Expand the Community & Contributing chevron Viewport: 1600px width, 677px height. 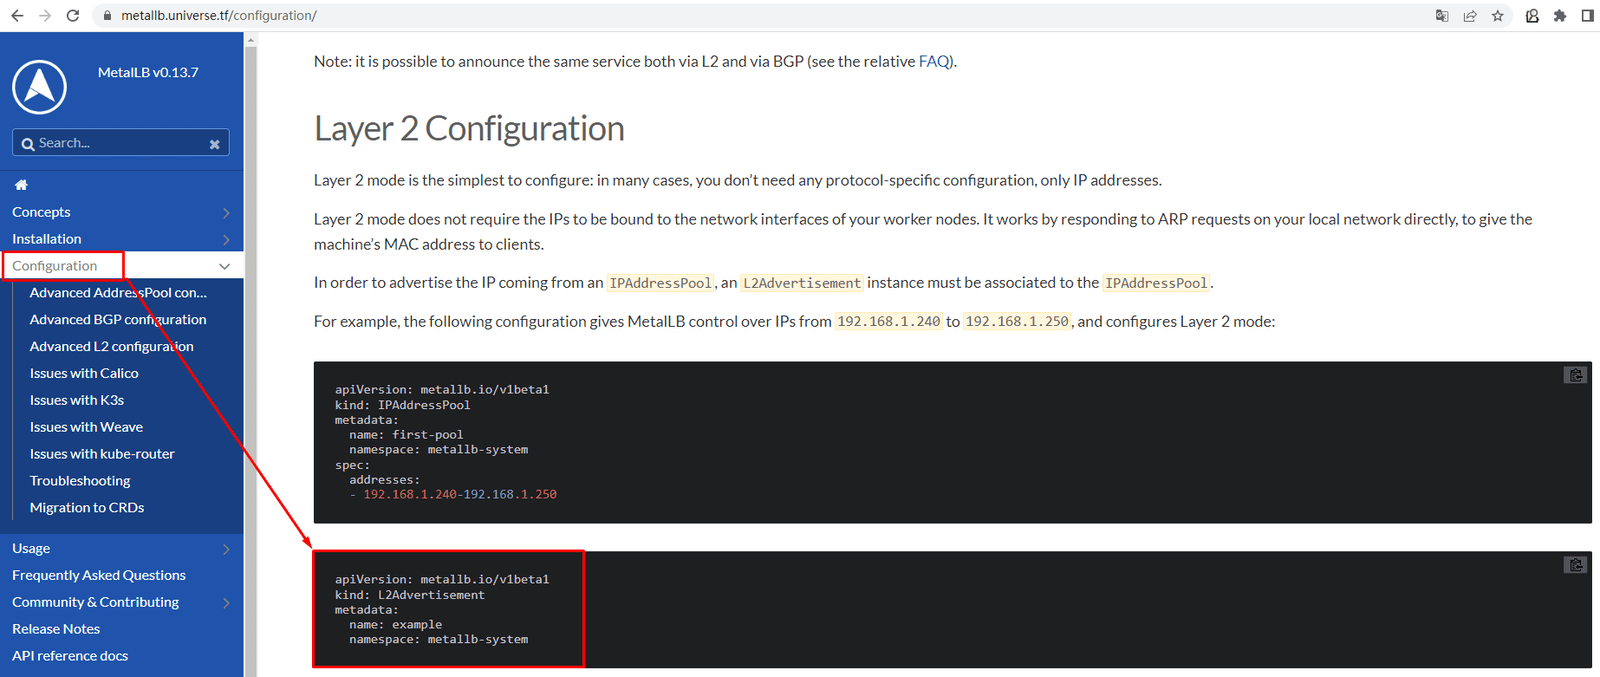(x=226, y=603)
